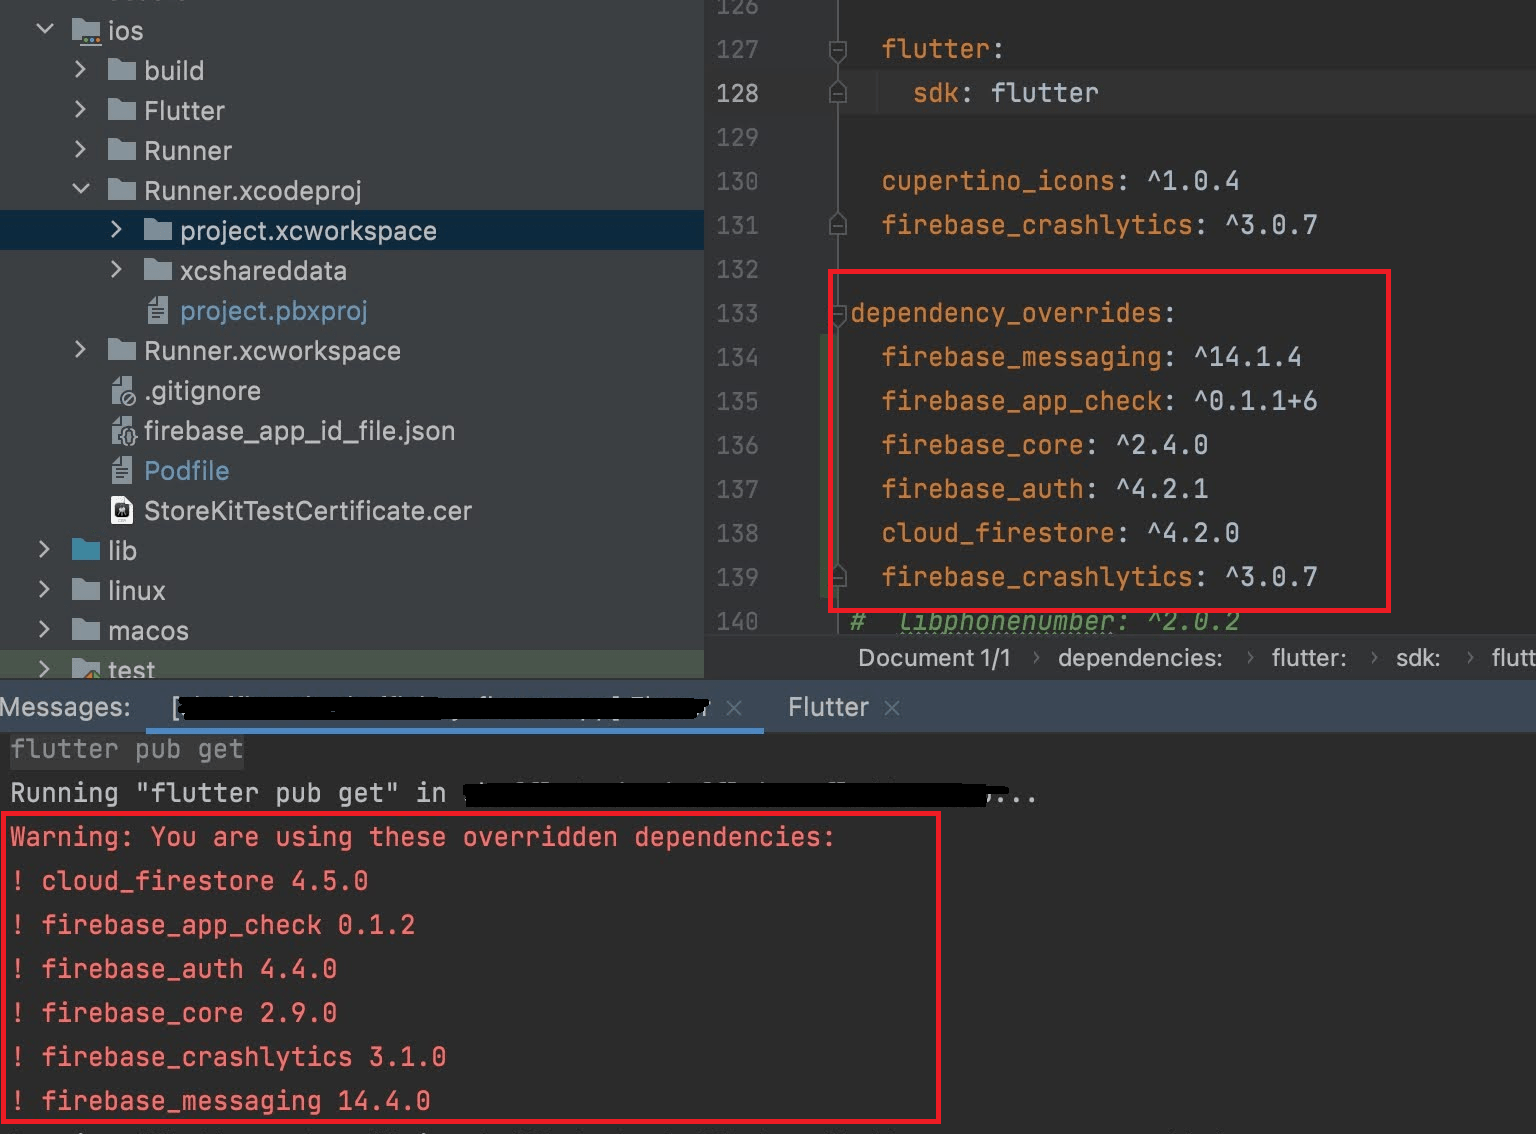
Task: Select .gitignore in the project tree
Action: 202,391
